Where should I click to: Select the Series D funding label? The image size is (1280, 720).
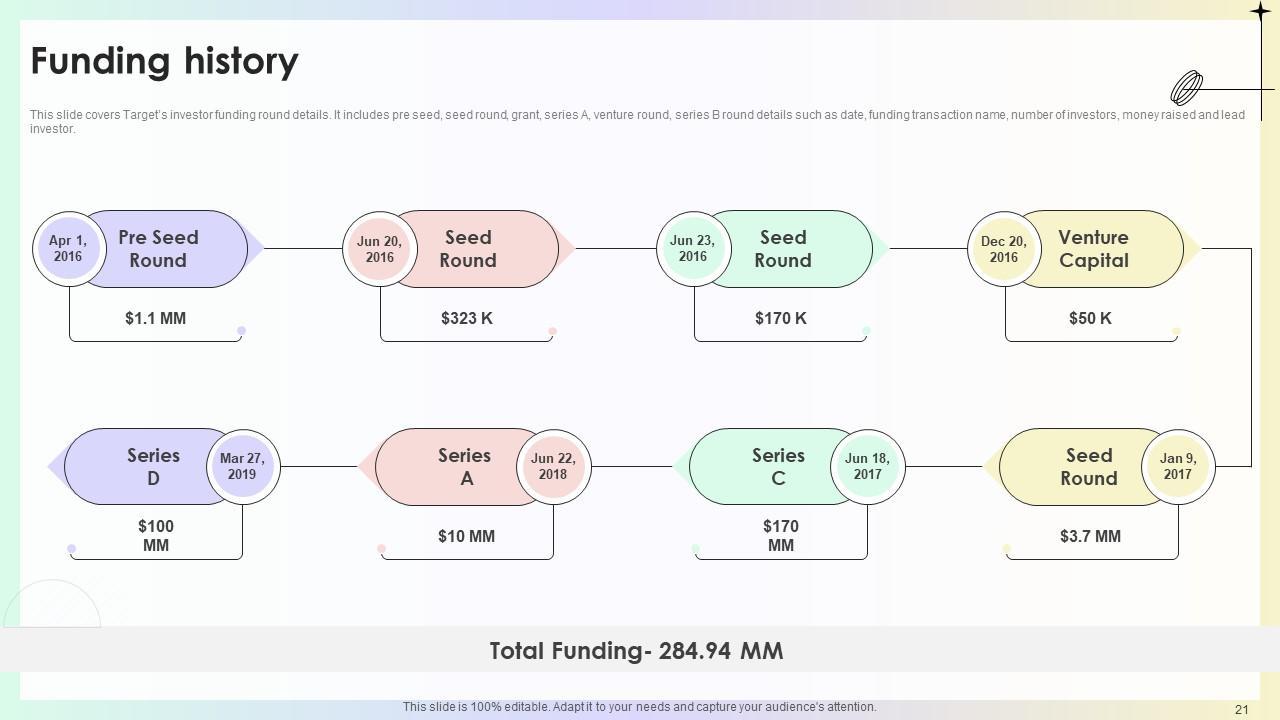tap(153, 467)
